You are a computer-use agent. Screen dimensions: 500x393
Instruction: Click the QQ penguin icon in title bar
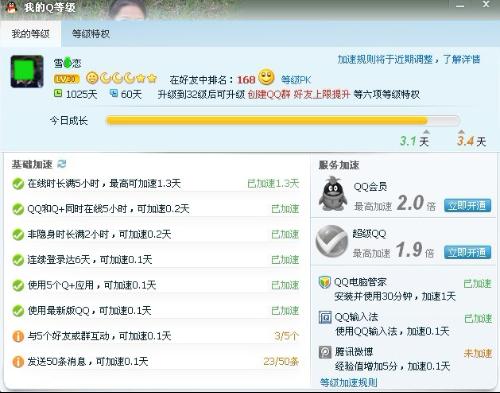coord(12,7)
